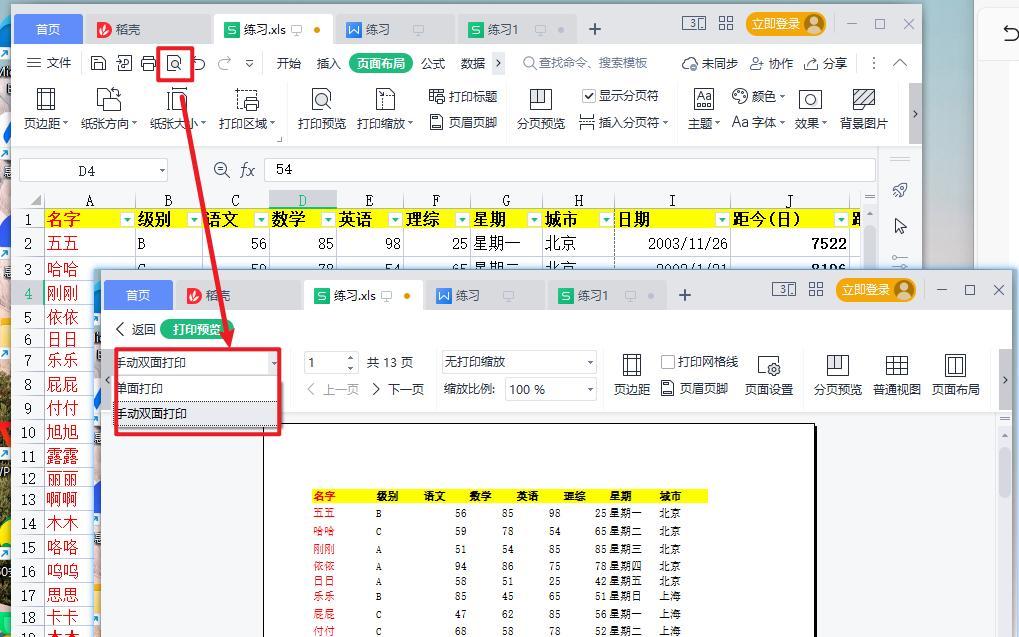Click the zoom magnifier beside the formula bar
The image size is (1019, 637).
point(222,170)
